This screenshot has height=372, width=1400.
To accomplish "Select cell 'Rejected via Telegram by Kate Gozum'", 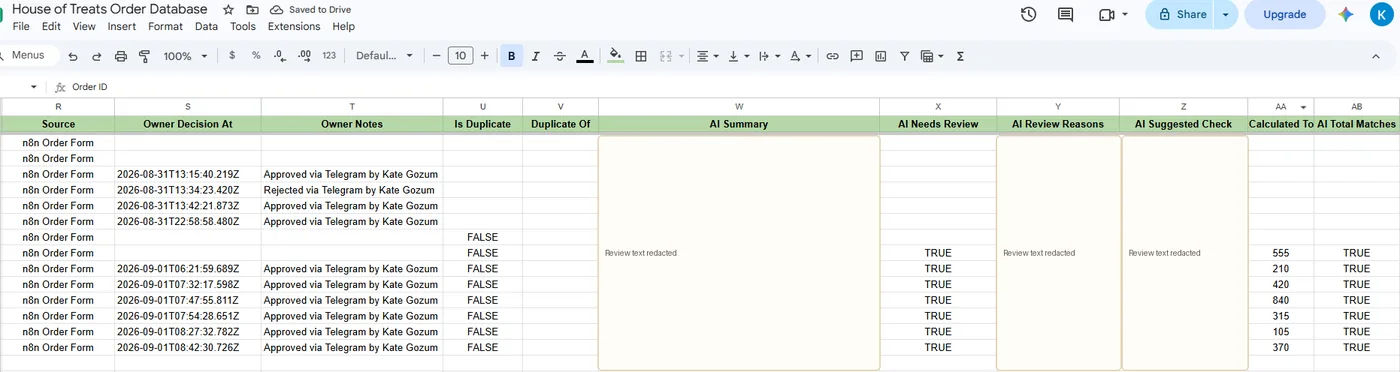I will click(x=352, y=190).
